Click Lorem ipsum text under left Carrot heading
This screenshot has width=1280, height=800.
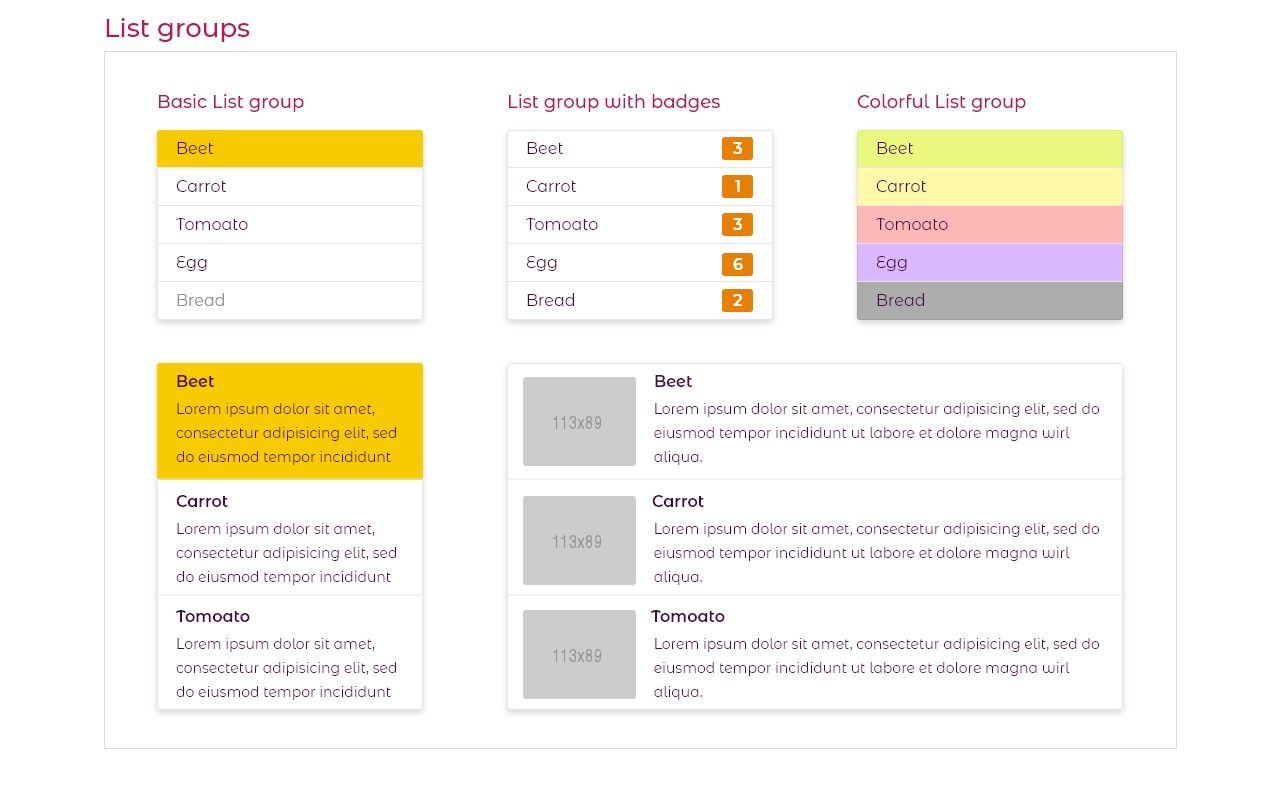(286, 553)
